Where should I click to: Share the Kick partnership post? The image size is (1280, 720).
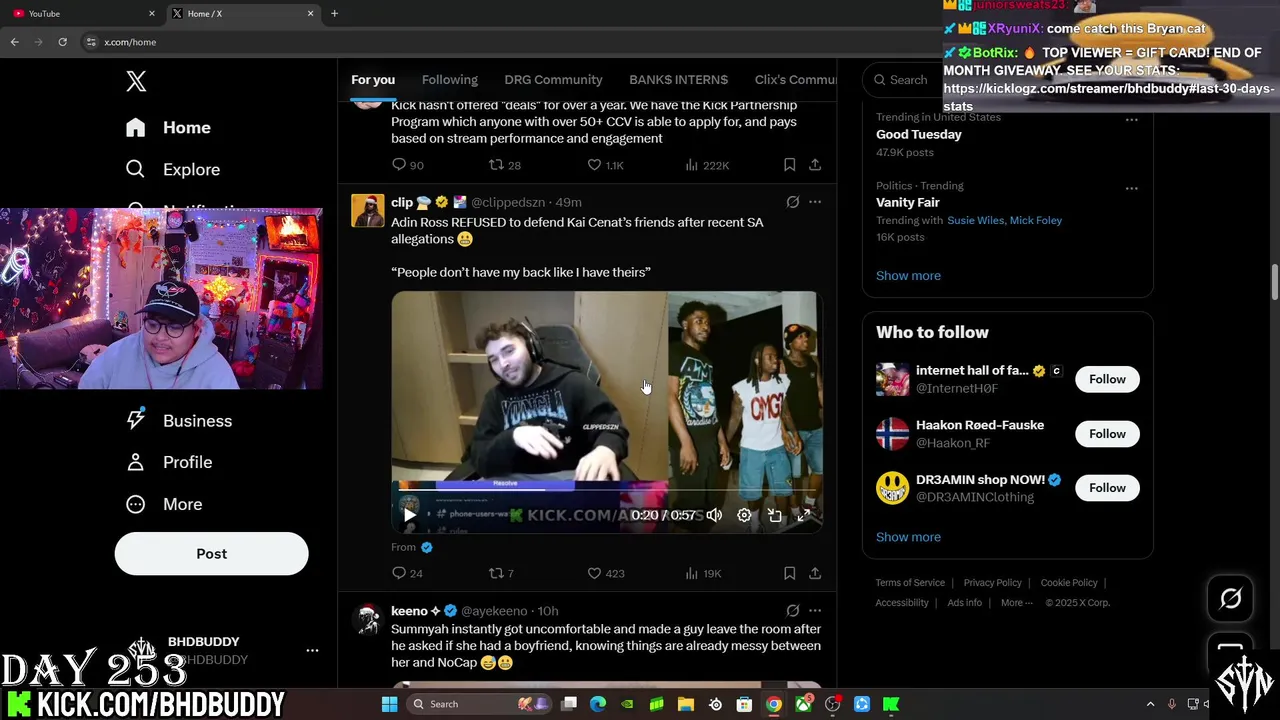tap(815, 165)
